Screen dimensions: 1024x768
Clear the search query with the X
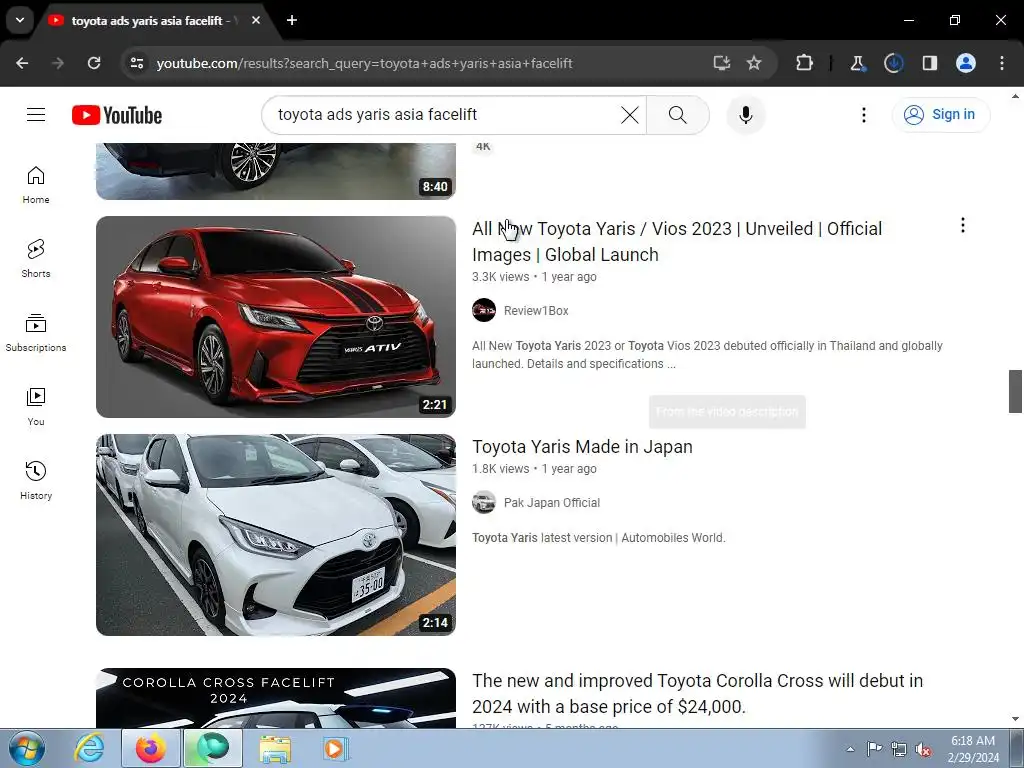pyautogui.click(x=630, y=115)
